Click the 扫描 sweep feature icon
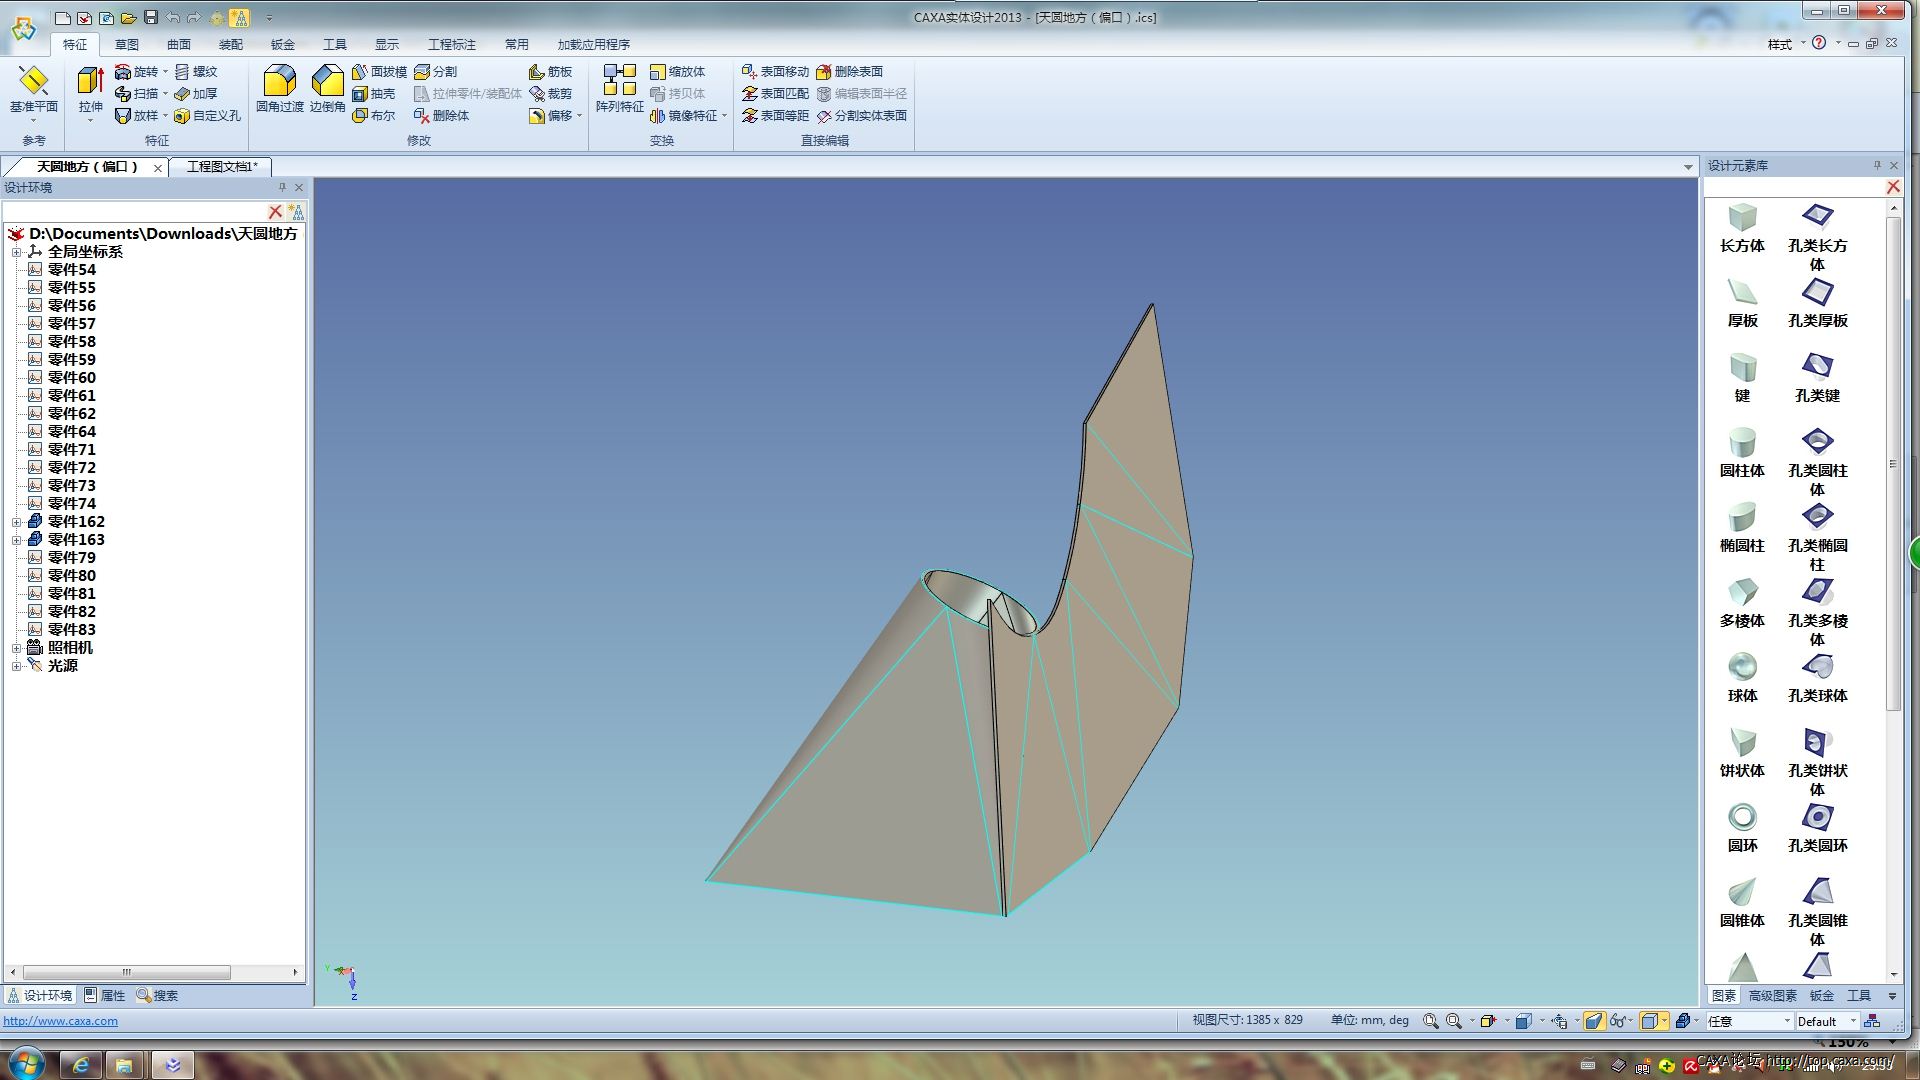The image size is (1920, 1080). [123, 94]
